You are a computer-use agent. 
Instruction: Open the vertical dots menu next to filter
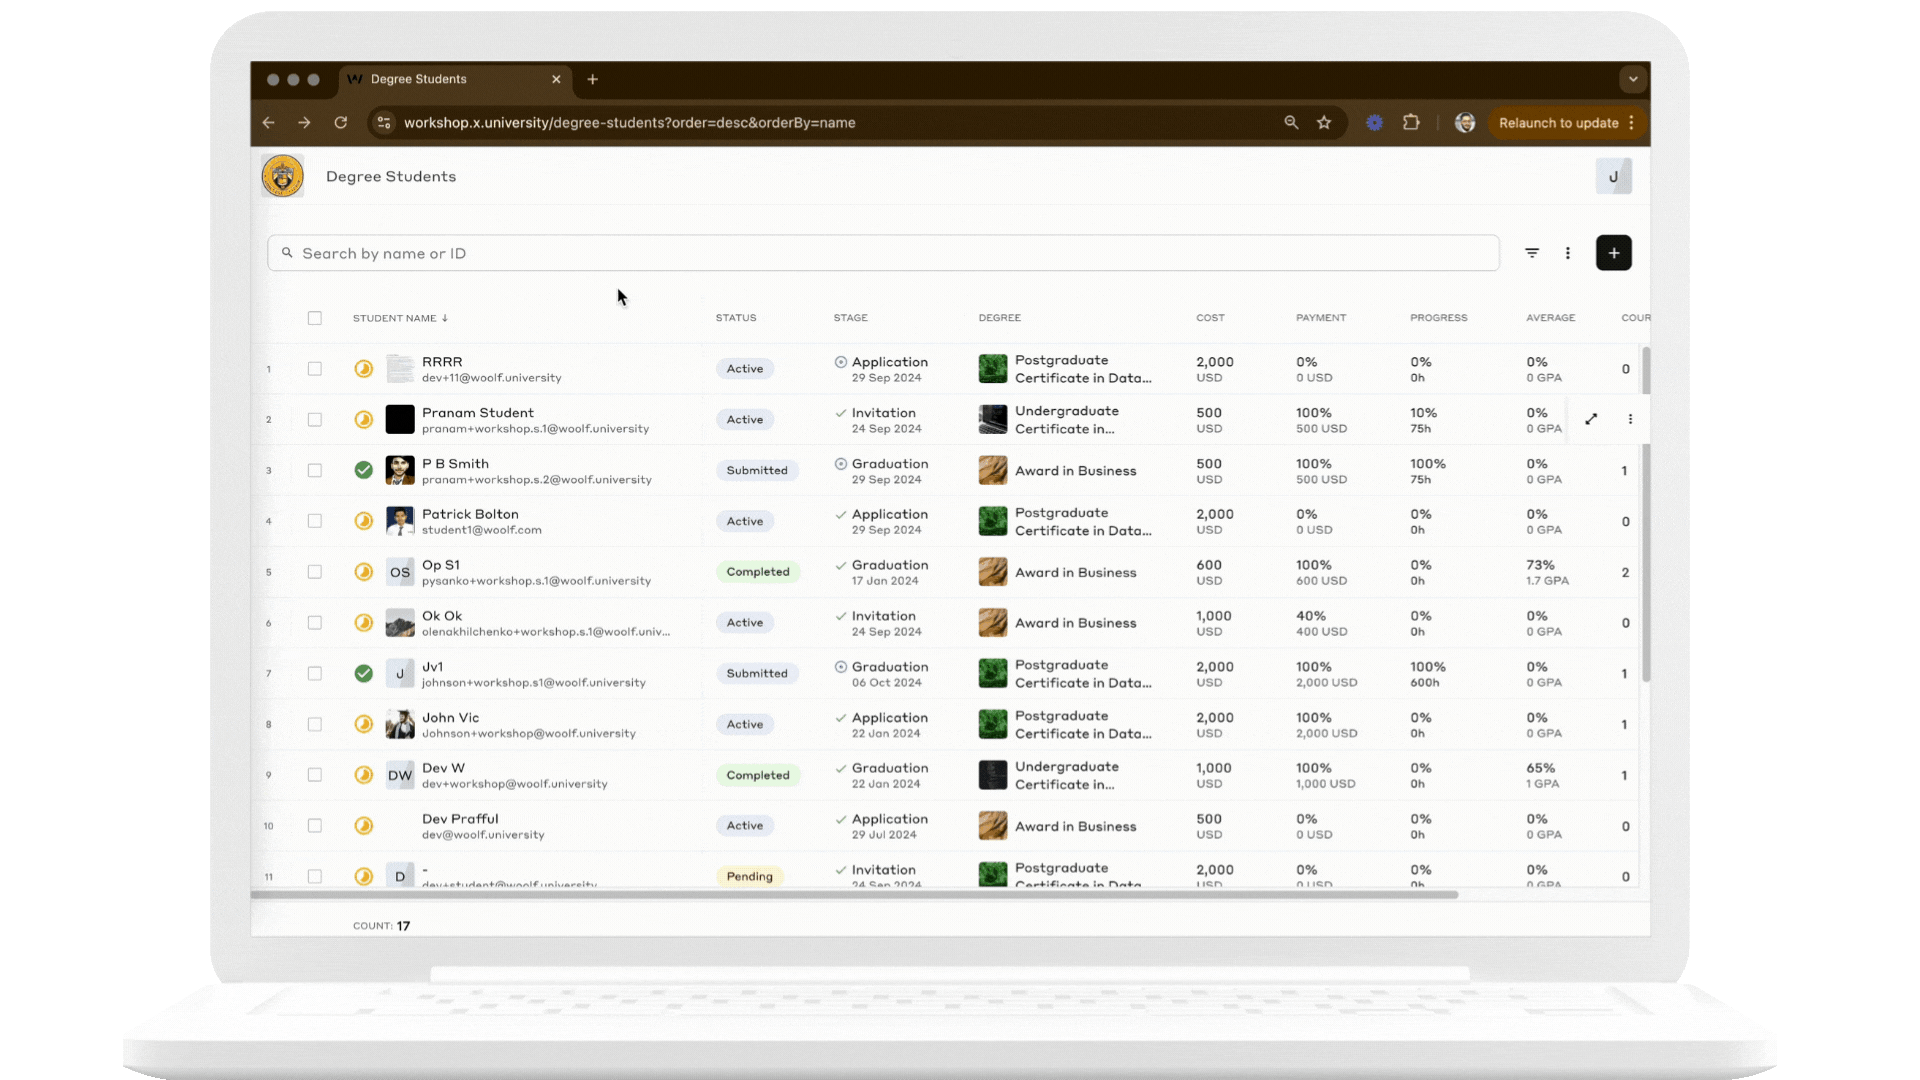tap(1567, 253)
